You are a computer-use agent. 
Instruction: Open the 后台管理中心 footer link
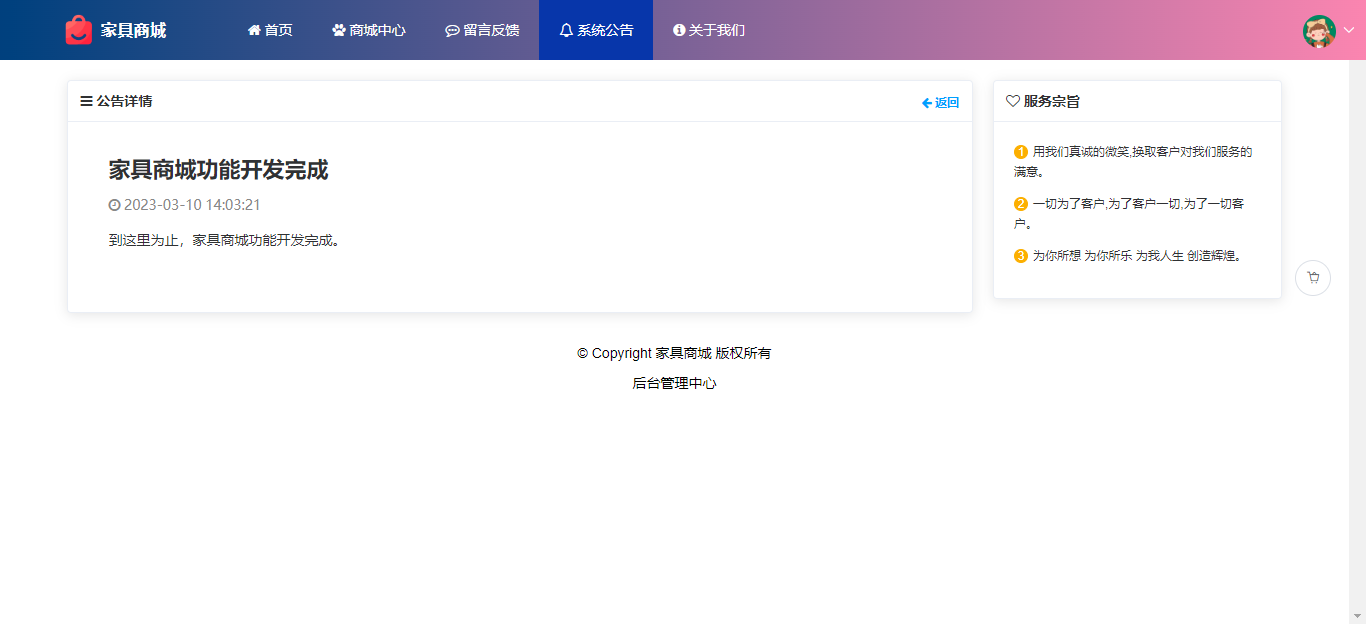(x=674, y=383)
